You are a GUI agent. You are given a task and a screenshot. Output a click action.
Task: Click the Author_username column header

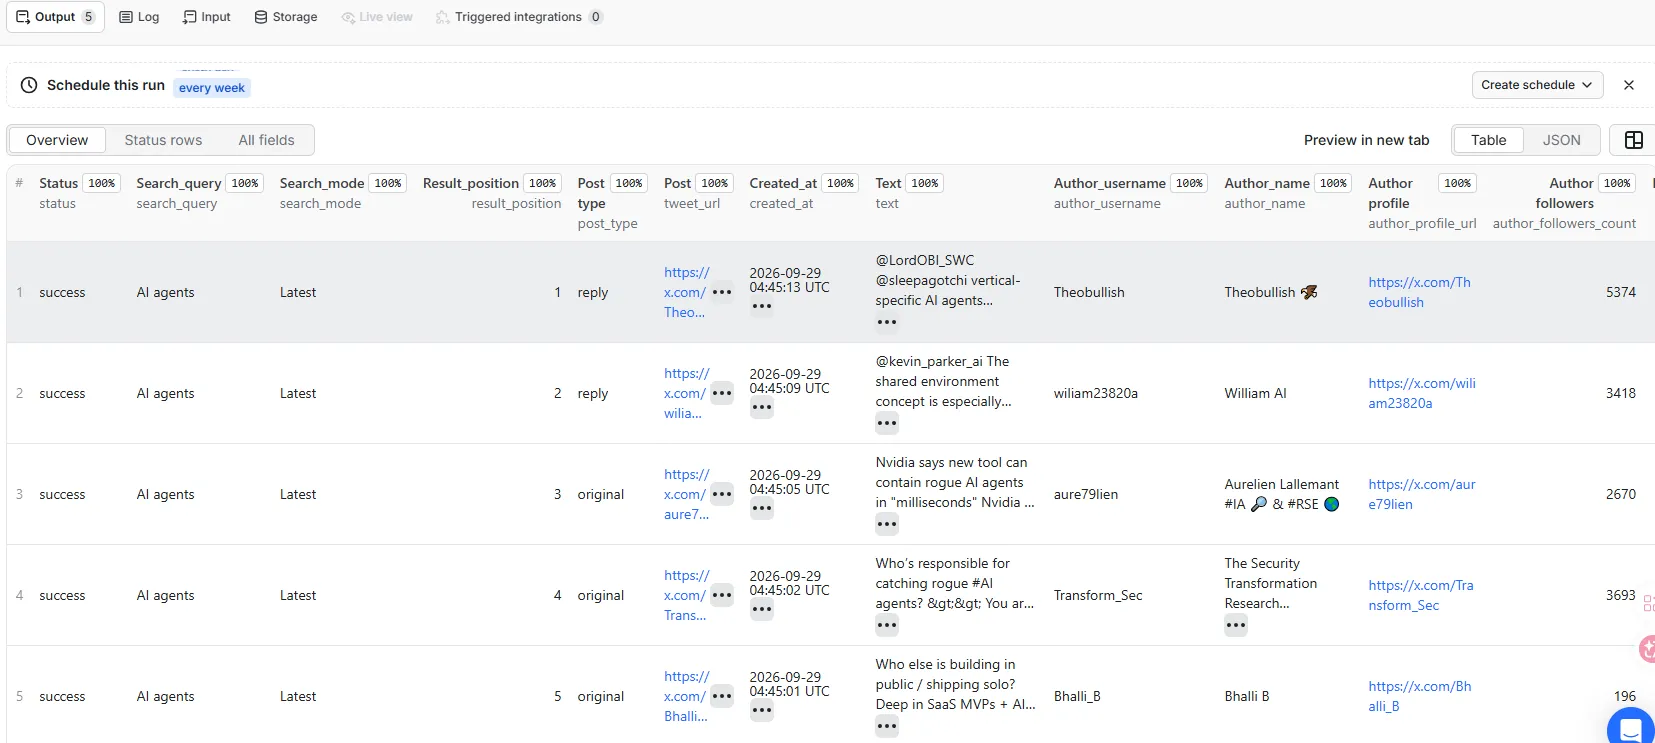[x=1109, y=183]
